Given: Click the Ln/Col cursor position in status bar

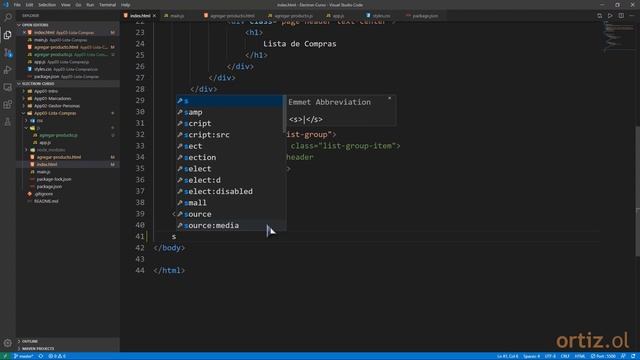Looking at the screenshot, I should (x=507, y=356).
